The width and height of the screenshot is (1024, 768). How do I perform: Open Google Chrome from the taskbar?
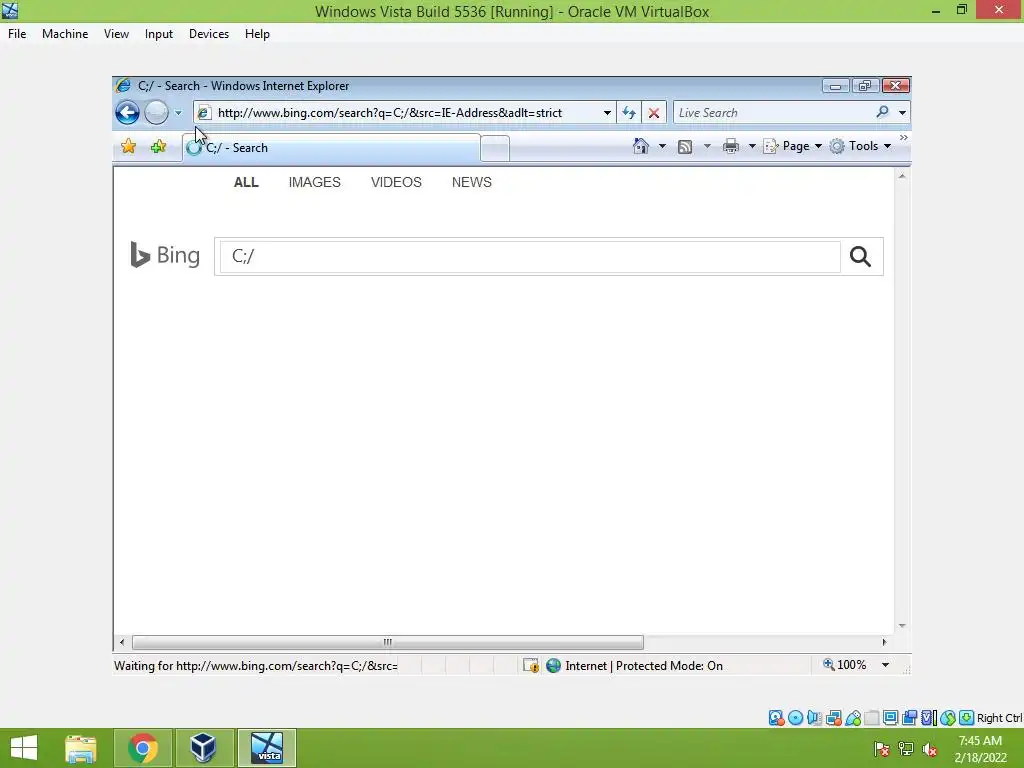point(143,748)
